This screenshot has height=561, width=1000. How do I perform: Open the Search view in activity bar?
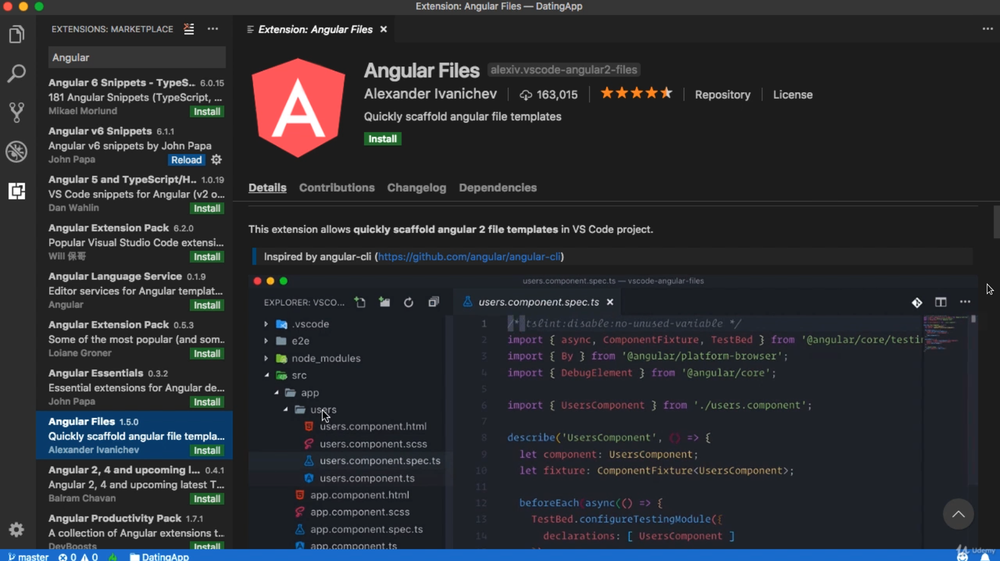pyautogui.click(x=17, y=73)
